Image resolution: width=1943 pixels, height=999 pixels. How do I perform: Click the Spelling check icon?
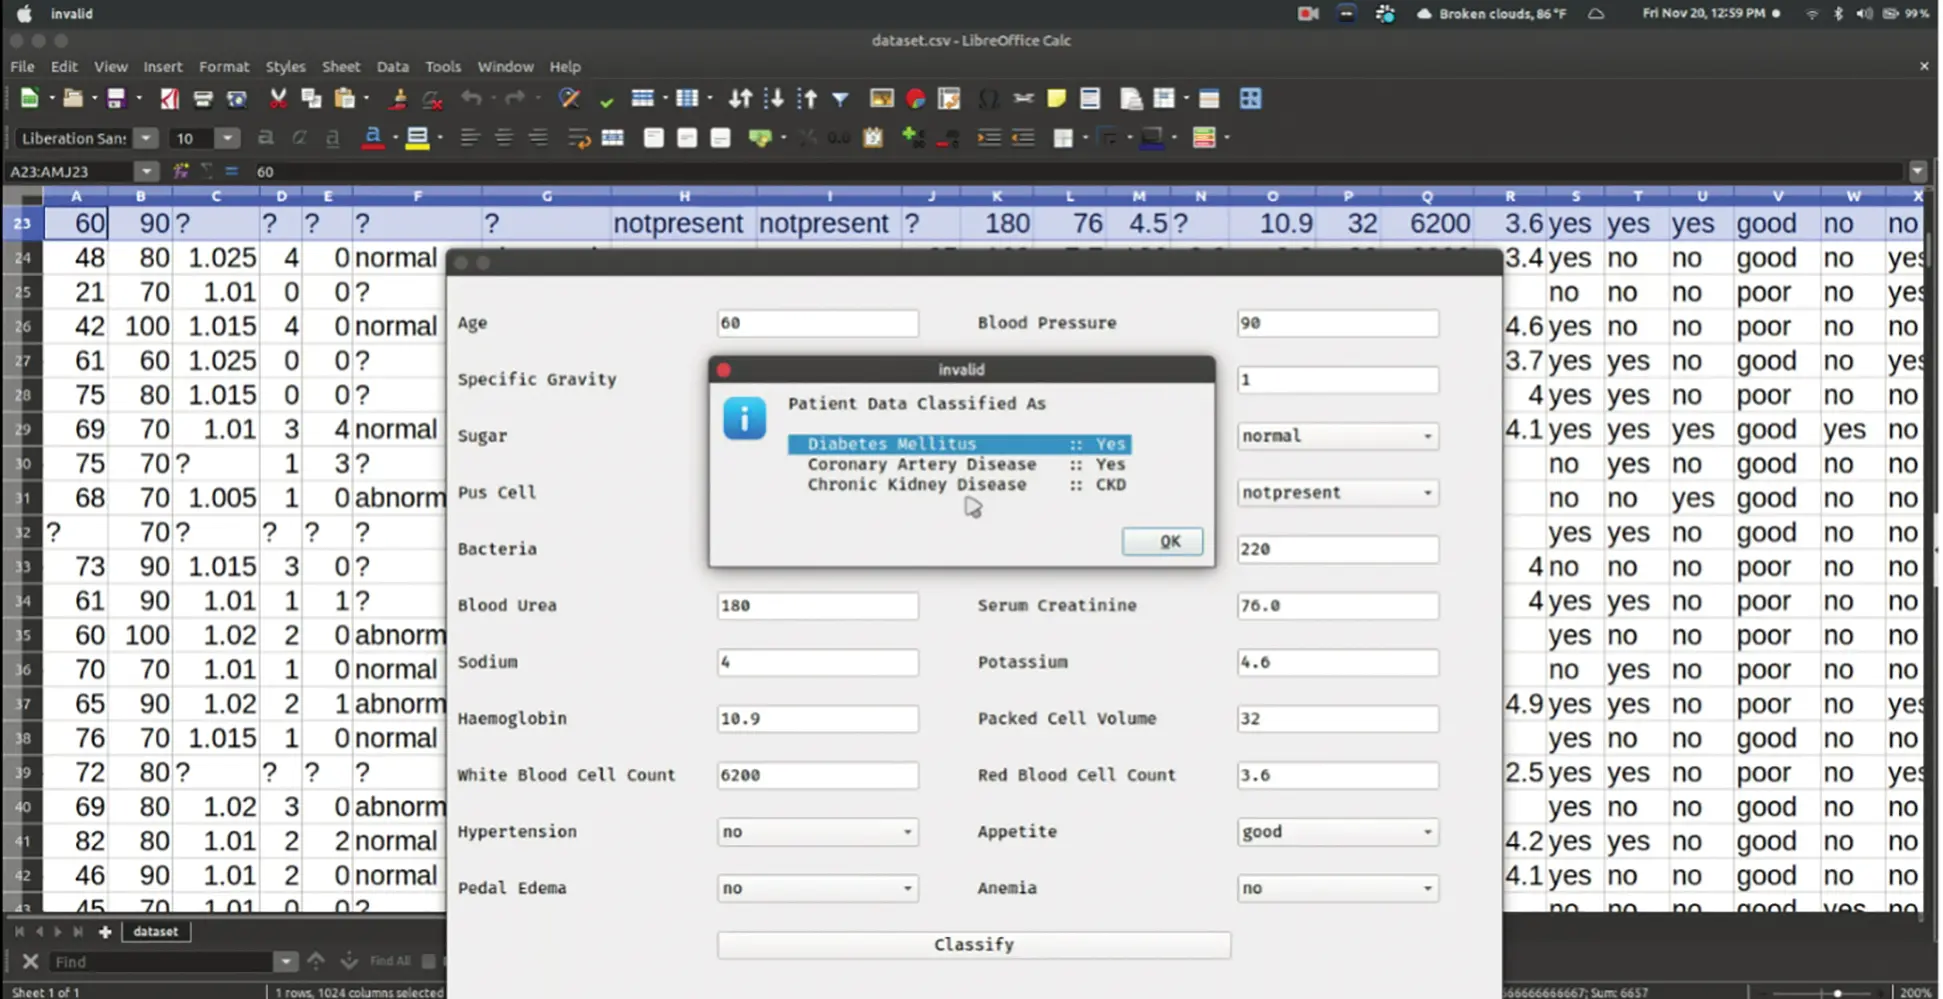(x=606, y=100)
